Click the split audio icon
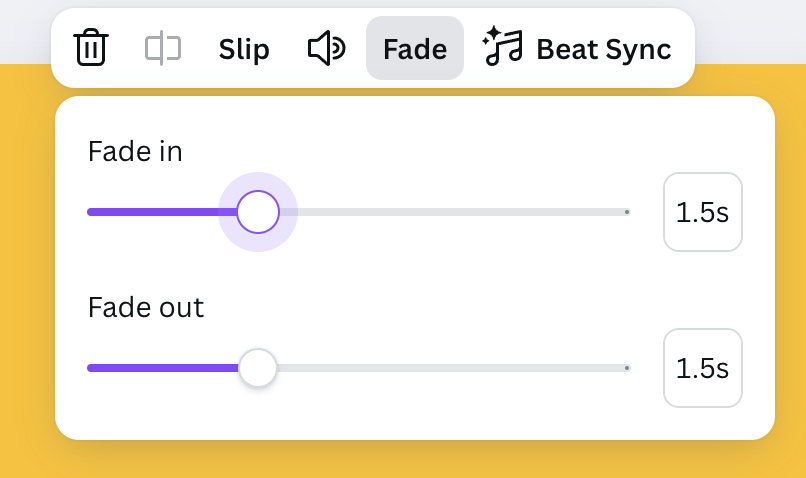Screen dimensions: 806x478 click(x=163, y=48)
